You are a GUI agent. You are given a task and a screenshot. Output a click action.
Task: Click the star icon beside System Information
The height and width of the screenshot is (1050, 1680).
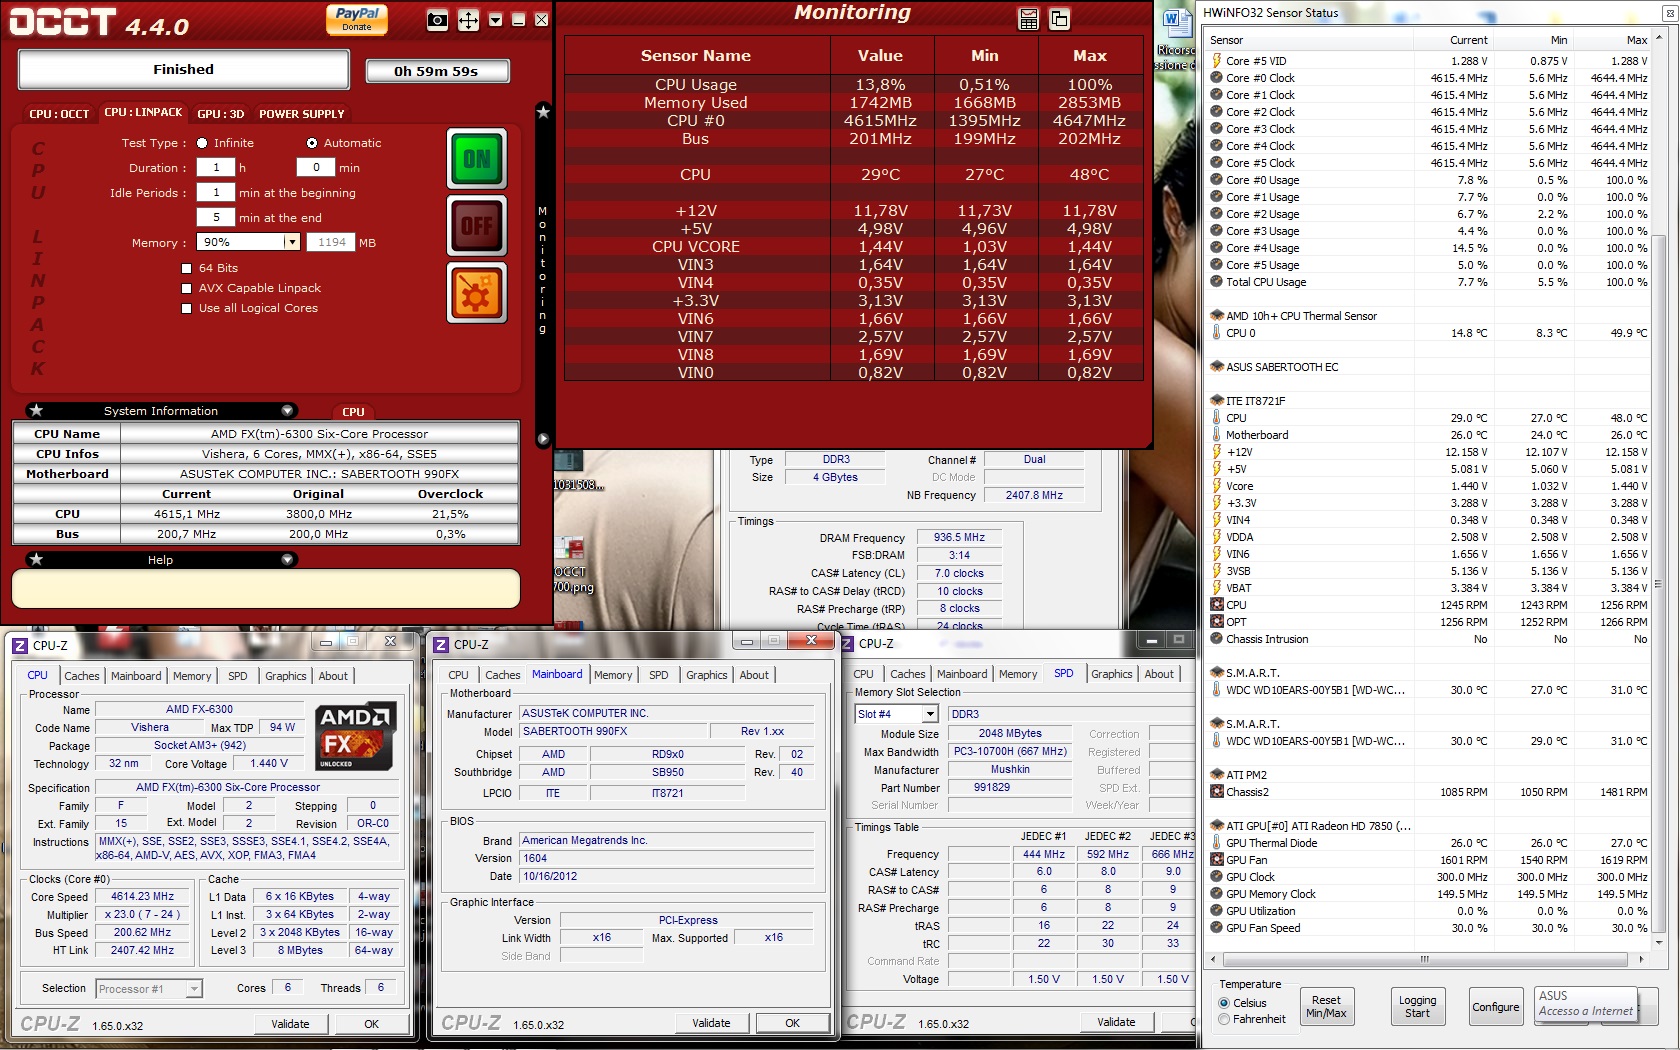36,410
